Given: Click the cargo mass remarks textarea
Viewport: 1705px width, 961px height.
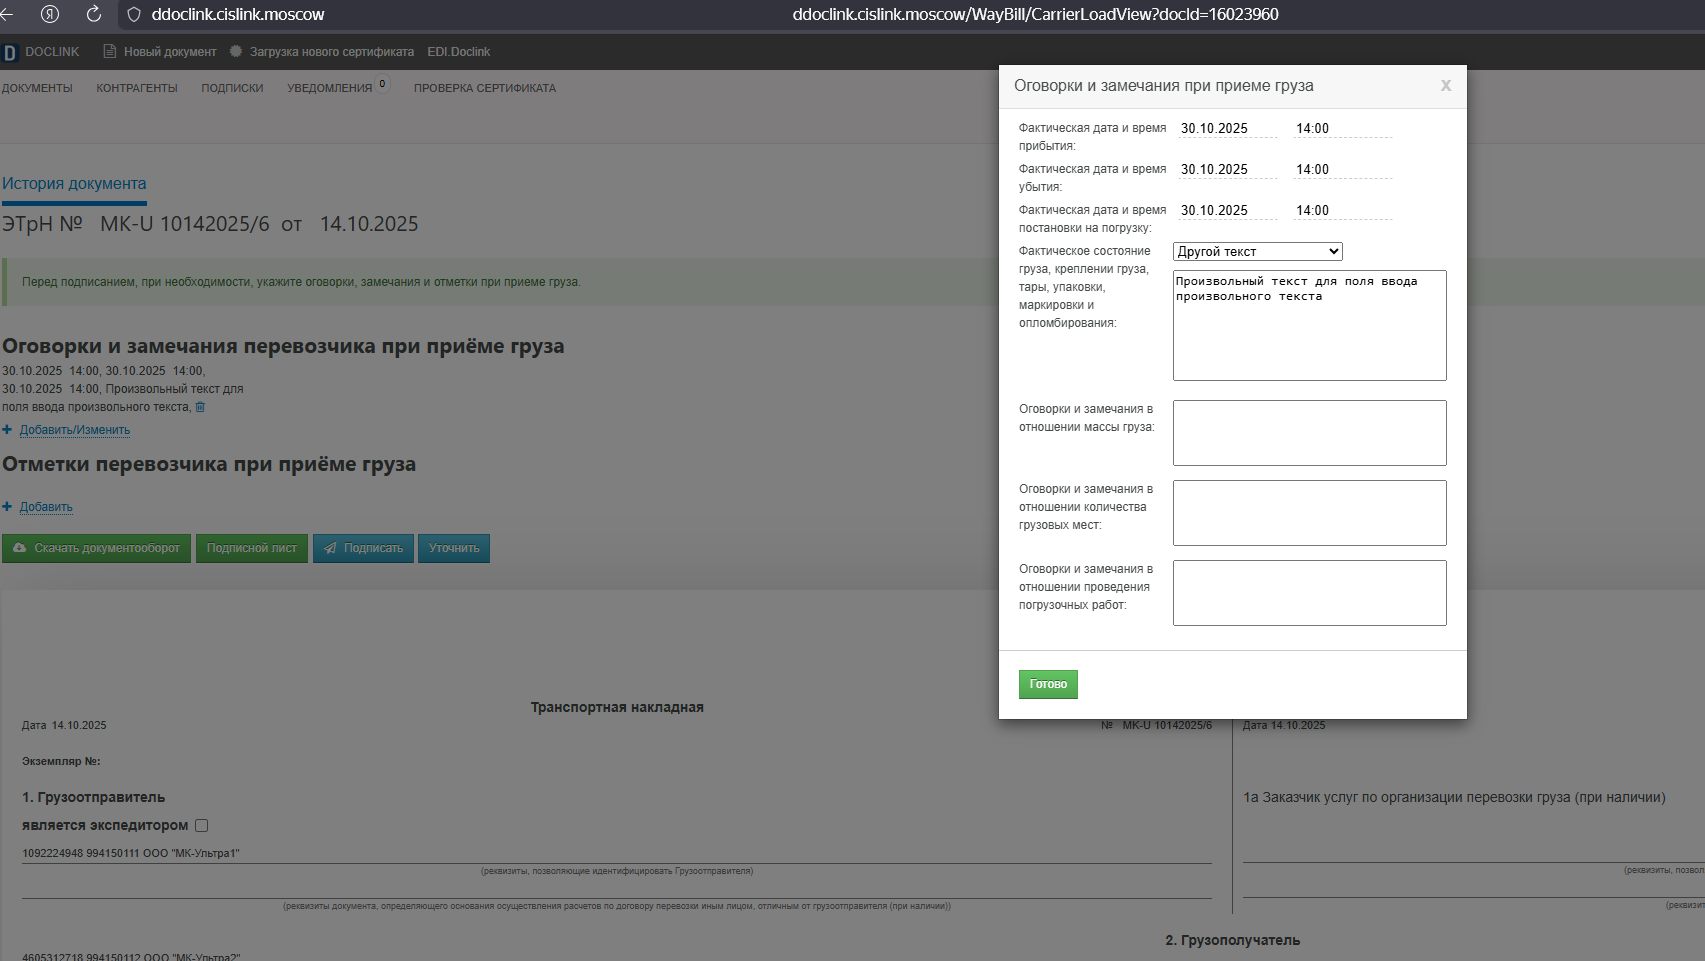Looking at the screenshot, I should (1310, 433).
